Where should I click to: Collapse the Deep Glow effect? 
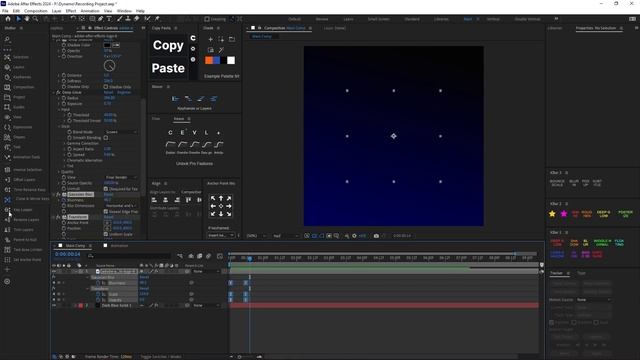tap(53, 93)
